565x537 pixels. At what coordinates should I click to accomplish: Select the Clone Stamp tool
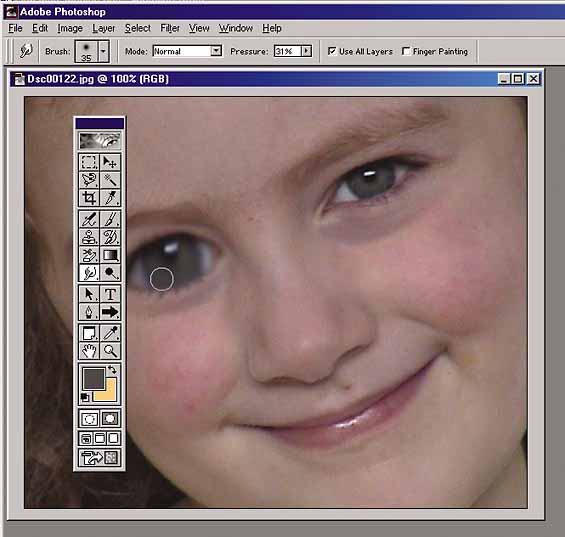pos(89,237)
